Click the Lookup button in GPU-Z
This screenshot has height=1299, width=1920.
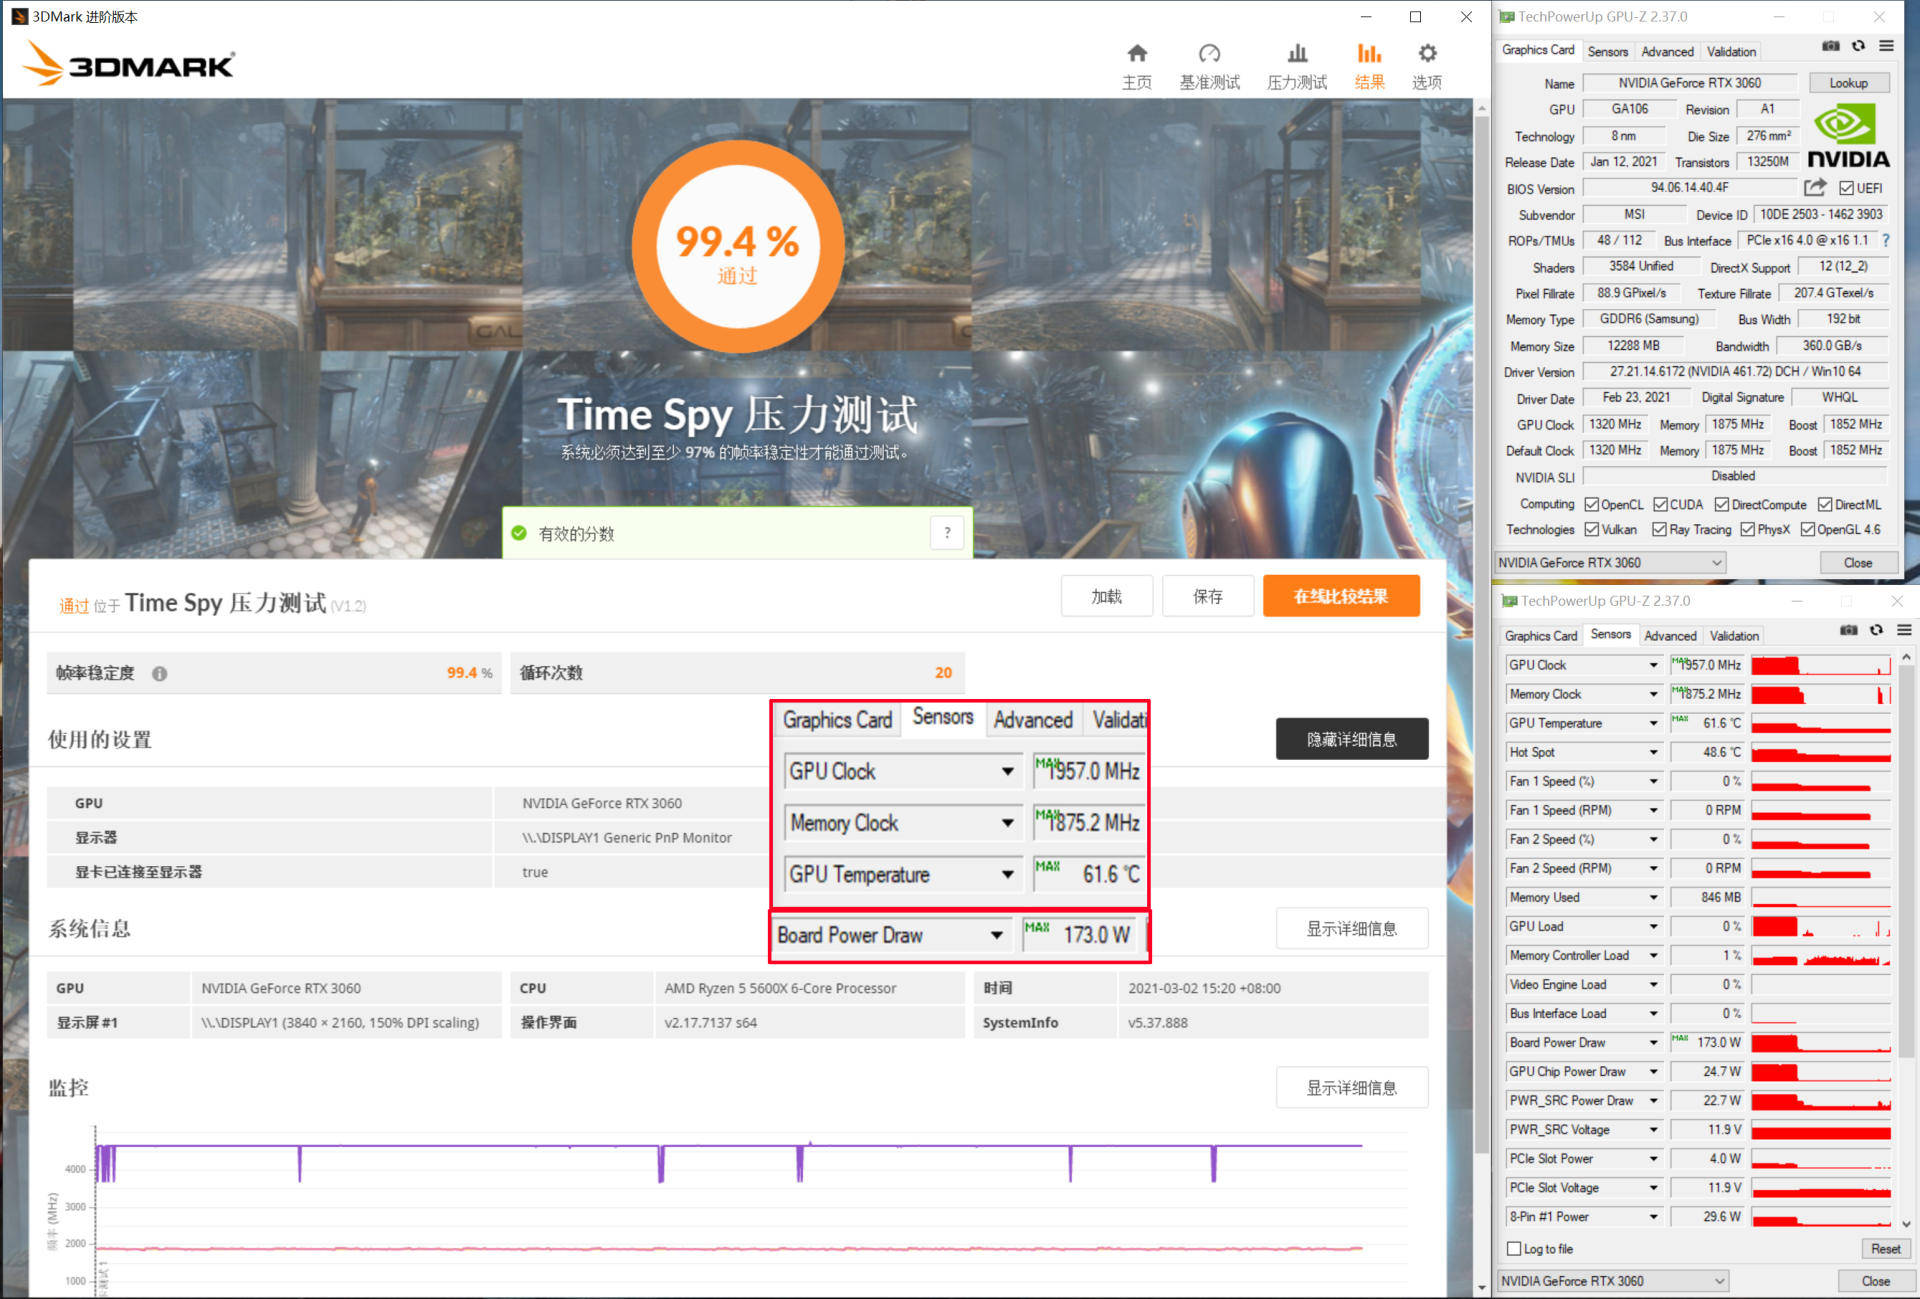pos(1848,83)
